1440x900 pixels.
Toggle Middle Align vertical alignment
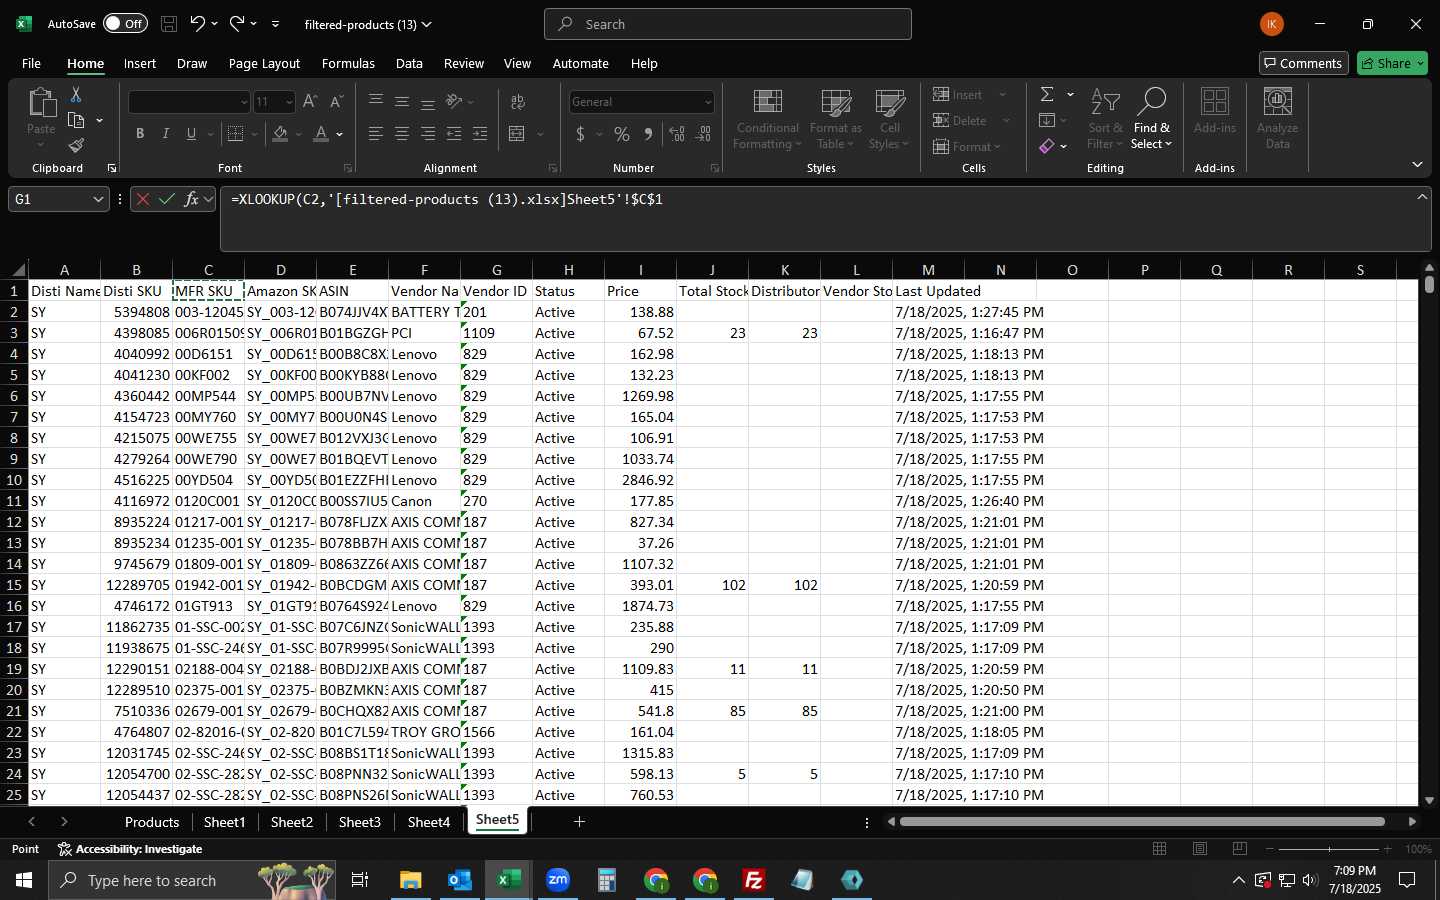(x=402, y=101)
